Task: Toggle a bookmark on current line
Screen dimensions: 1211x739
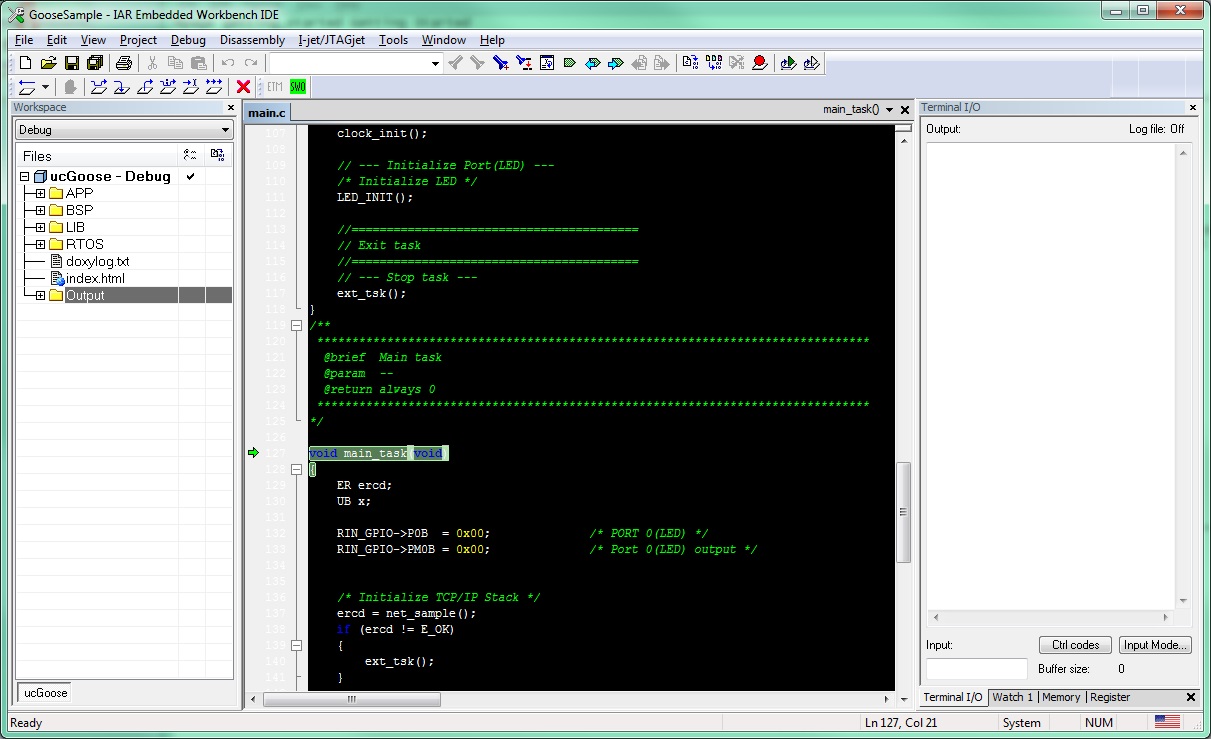Action: point(570,63)
